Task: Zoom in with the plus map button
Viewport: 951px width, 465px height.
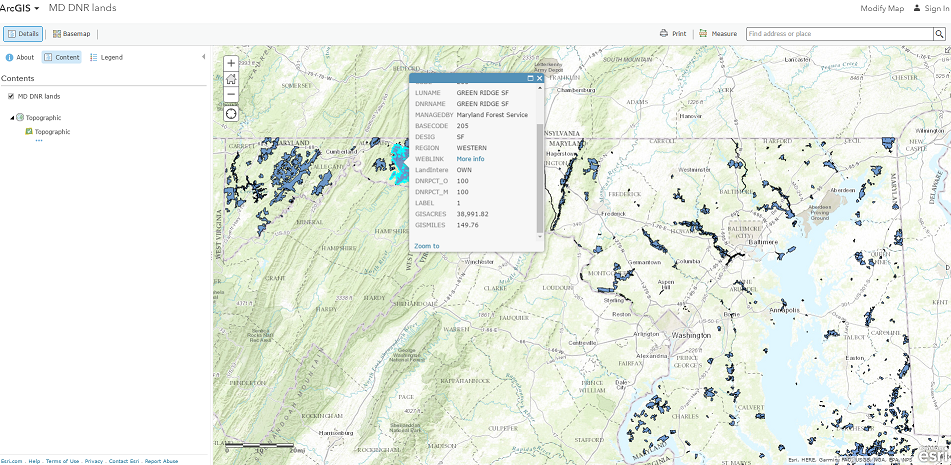Action: point(231,63)
